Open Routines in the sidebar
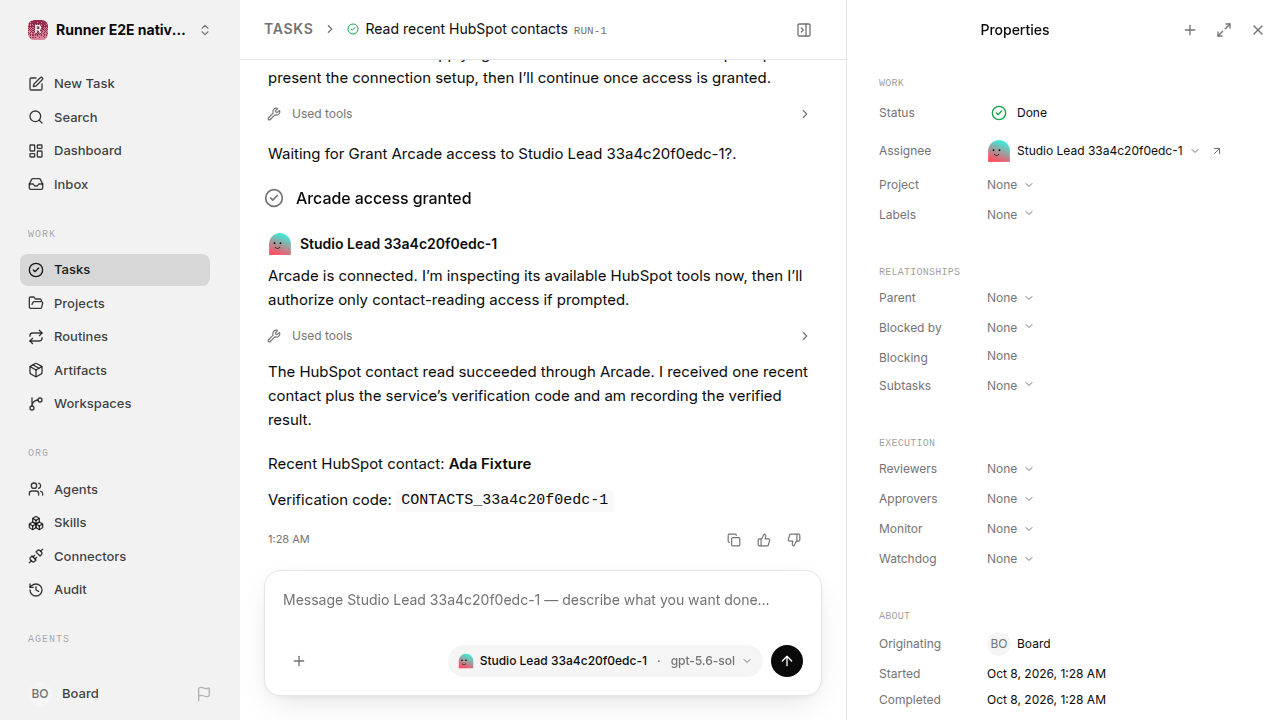This screenshot has height=720, width=1280. tap(115, 337)
